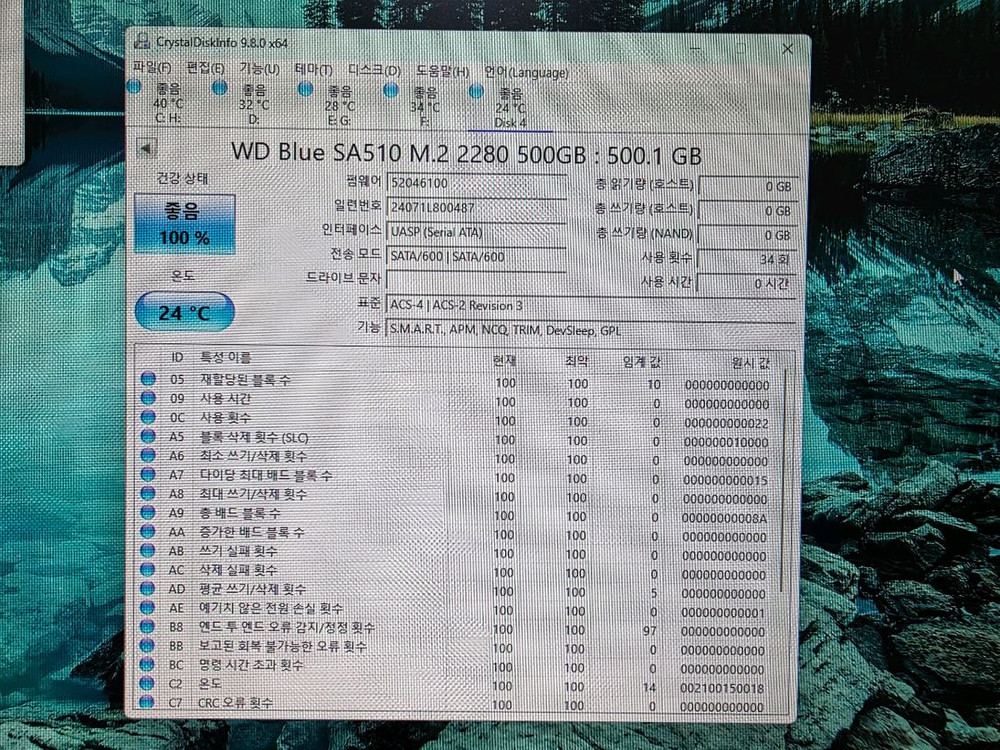
Task: Click the blue health indicator for attribute C2 temperature
Action: [x=149, y=683]
